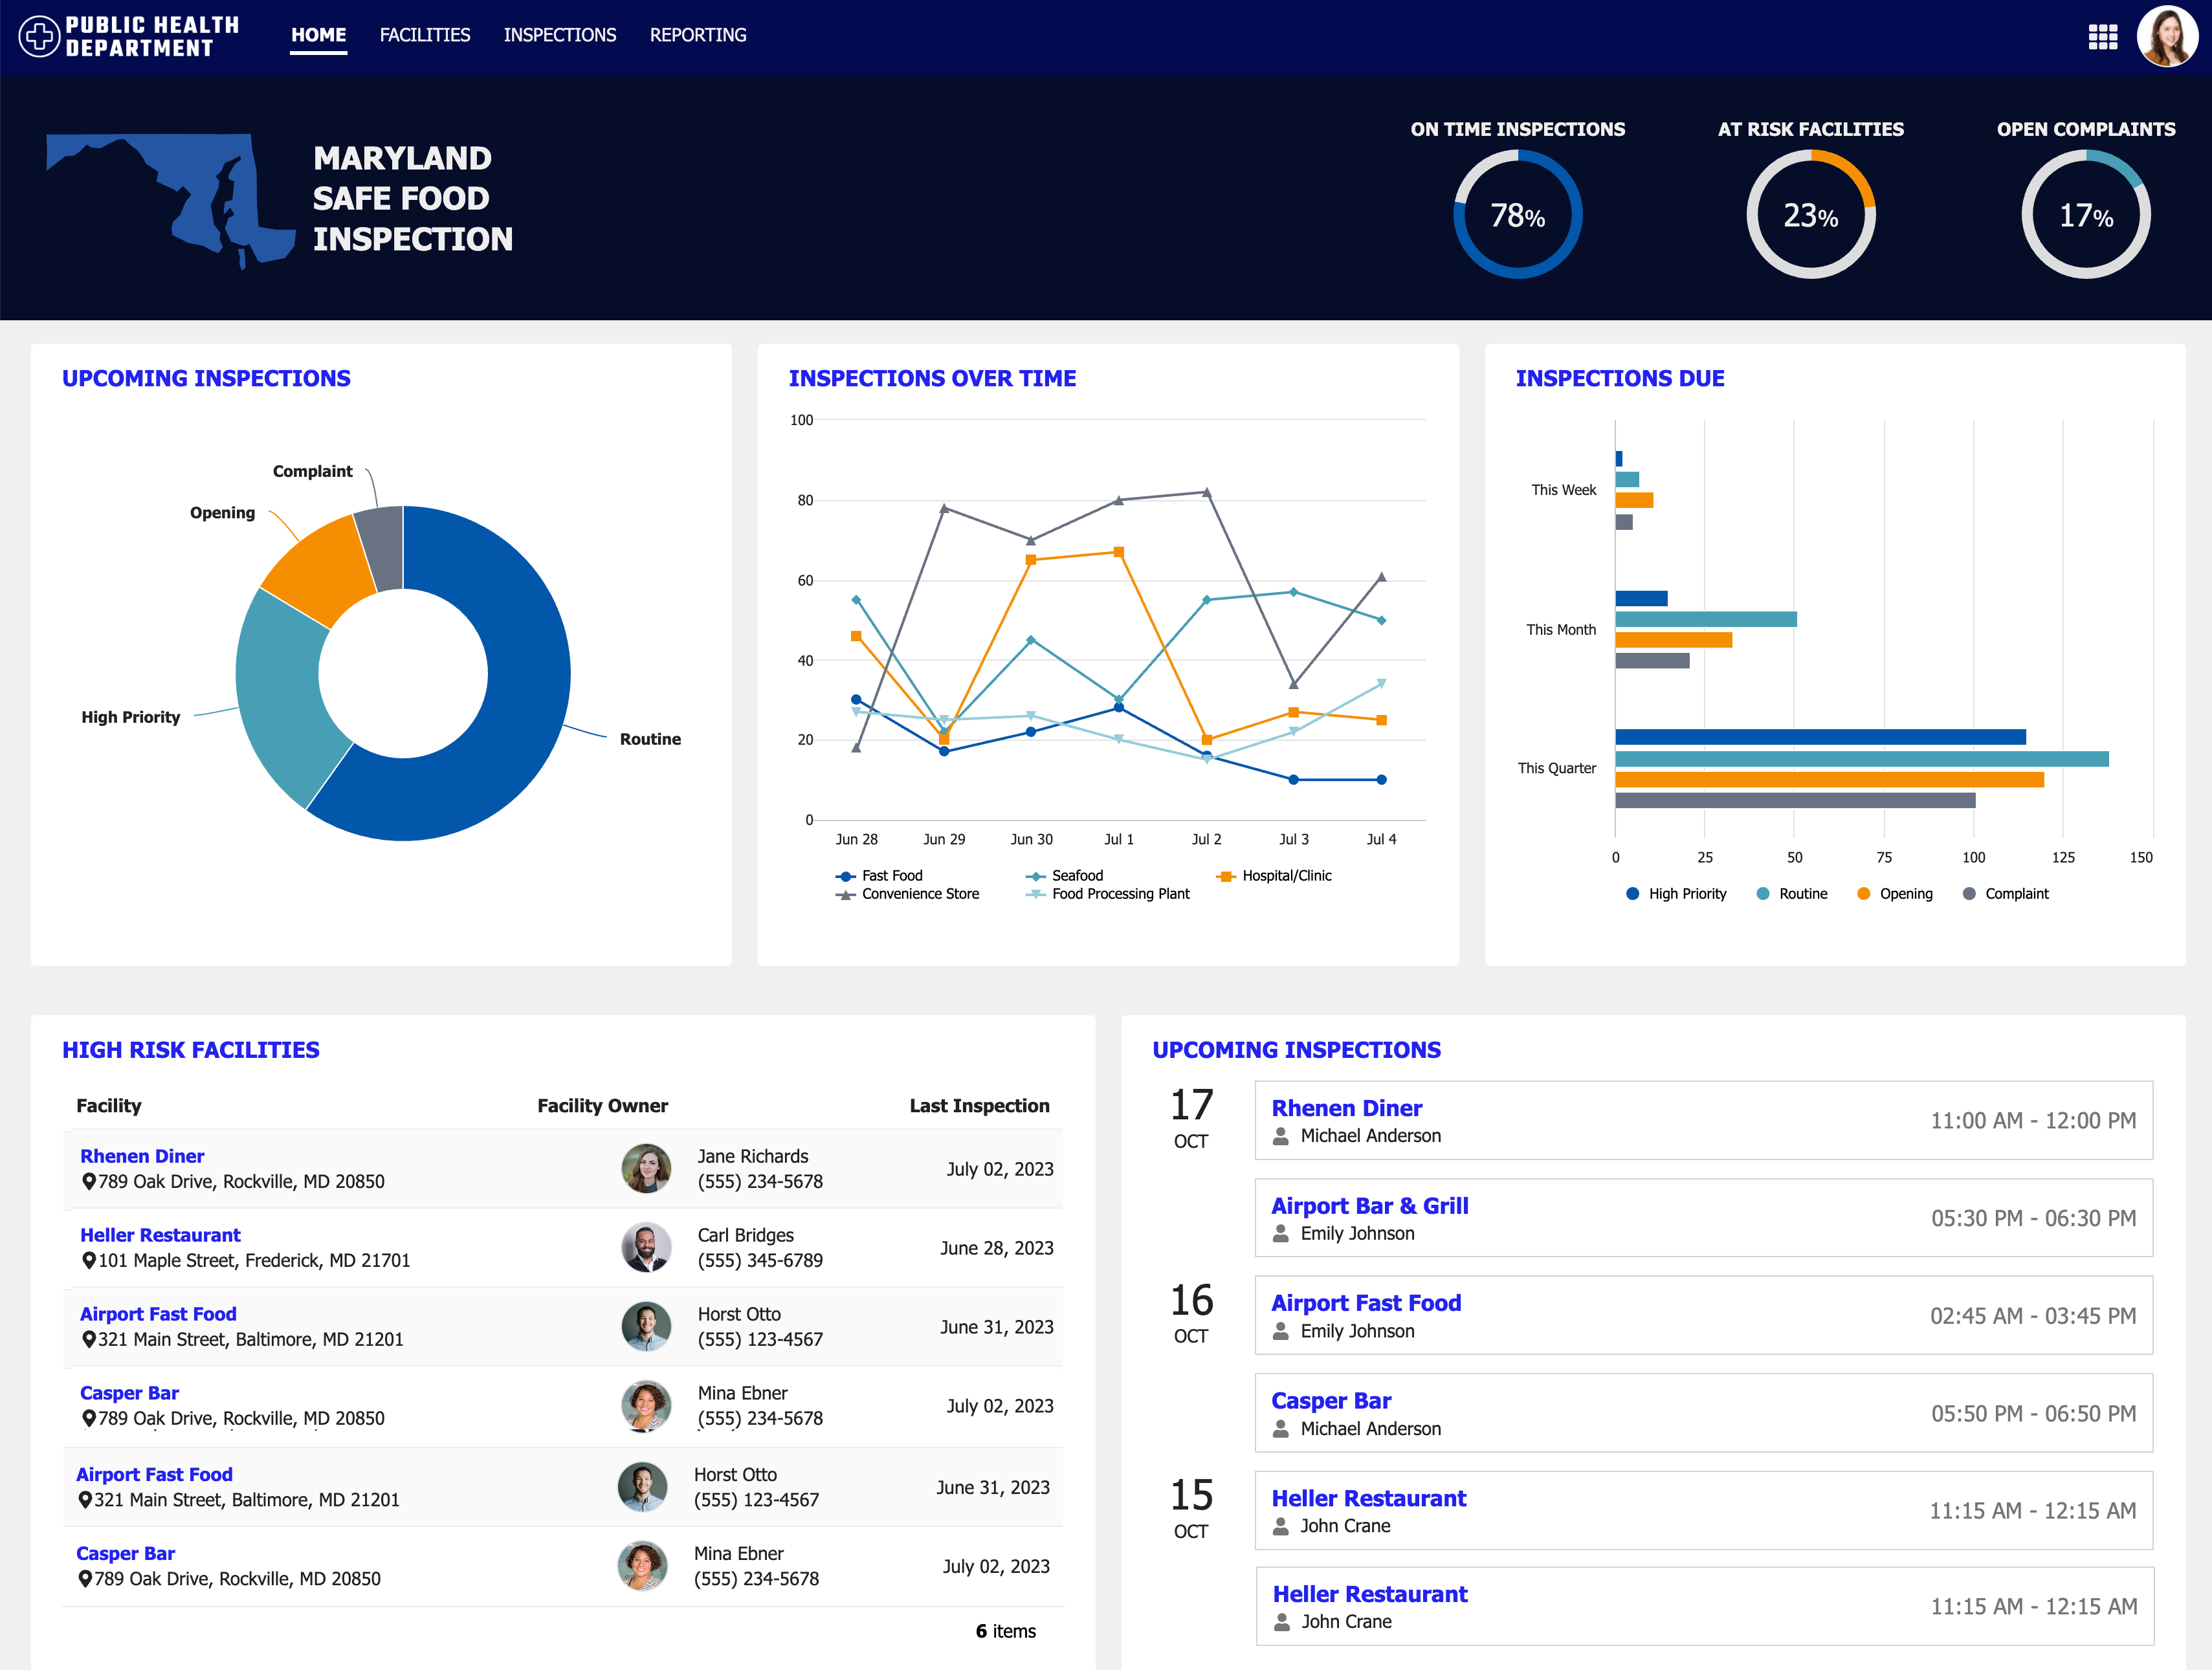The width and height of the screenshot is (2212, 1670).
Task: Click the Facility column header
Action: (109, 1106)
